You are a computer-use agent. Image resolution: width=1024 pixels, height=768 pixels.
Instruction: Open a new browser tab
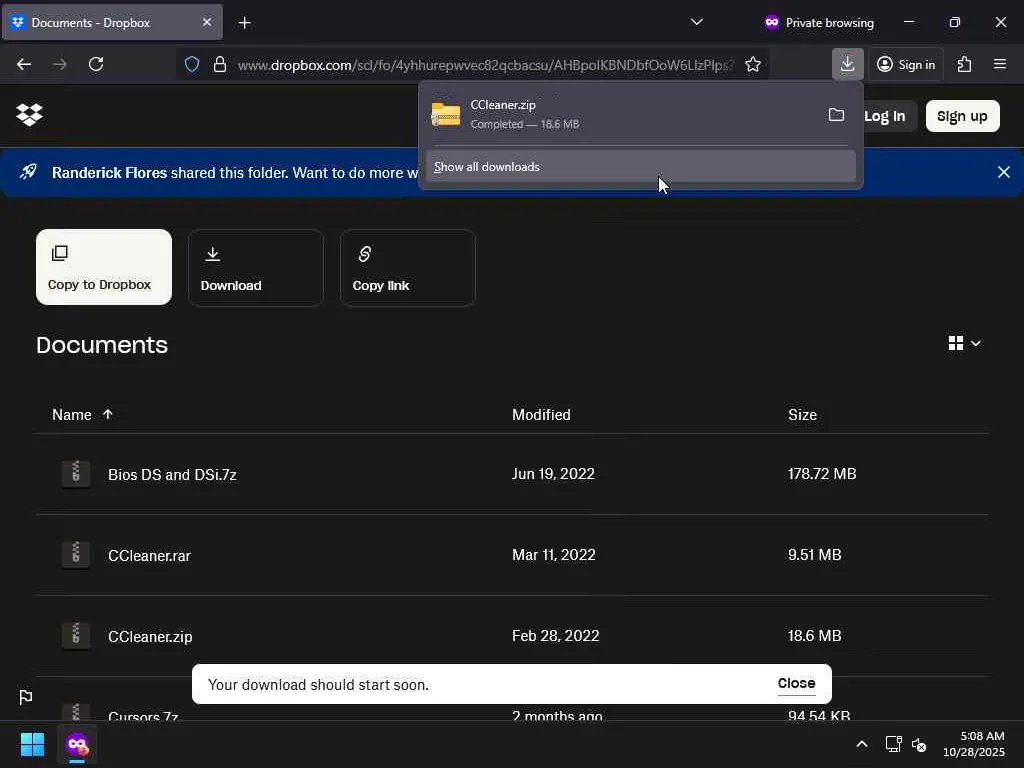click(x=244, y=23)
